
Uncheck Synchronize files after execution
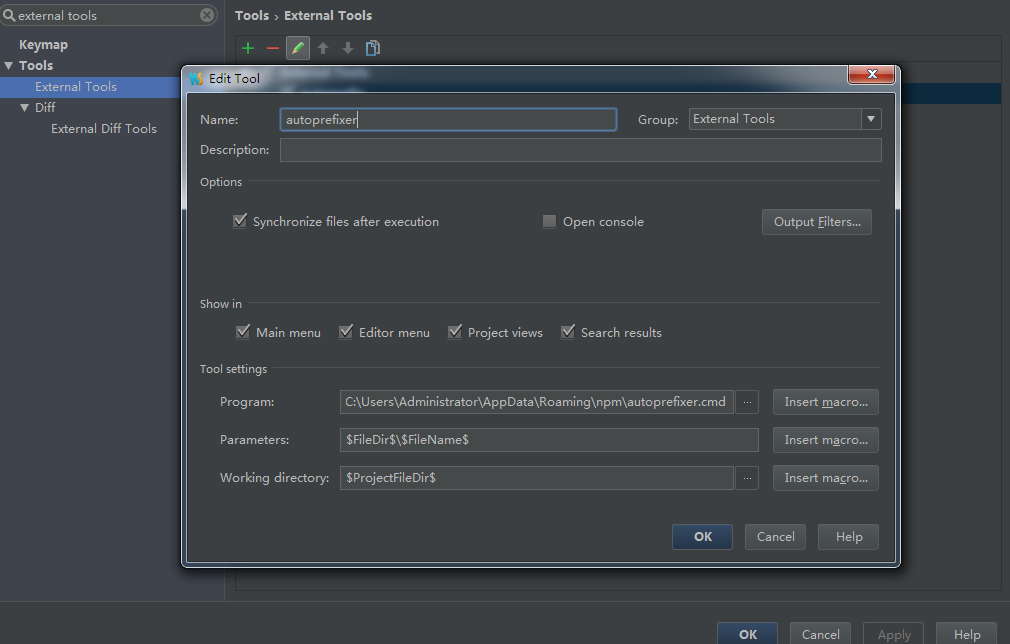pos(240,221)
